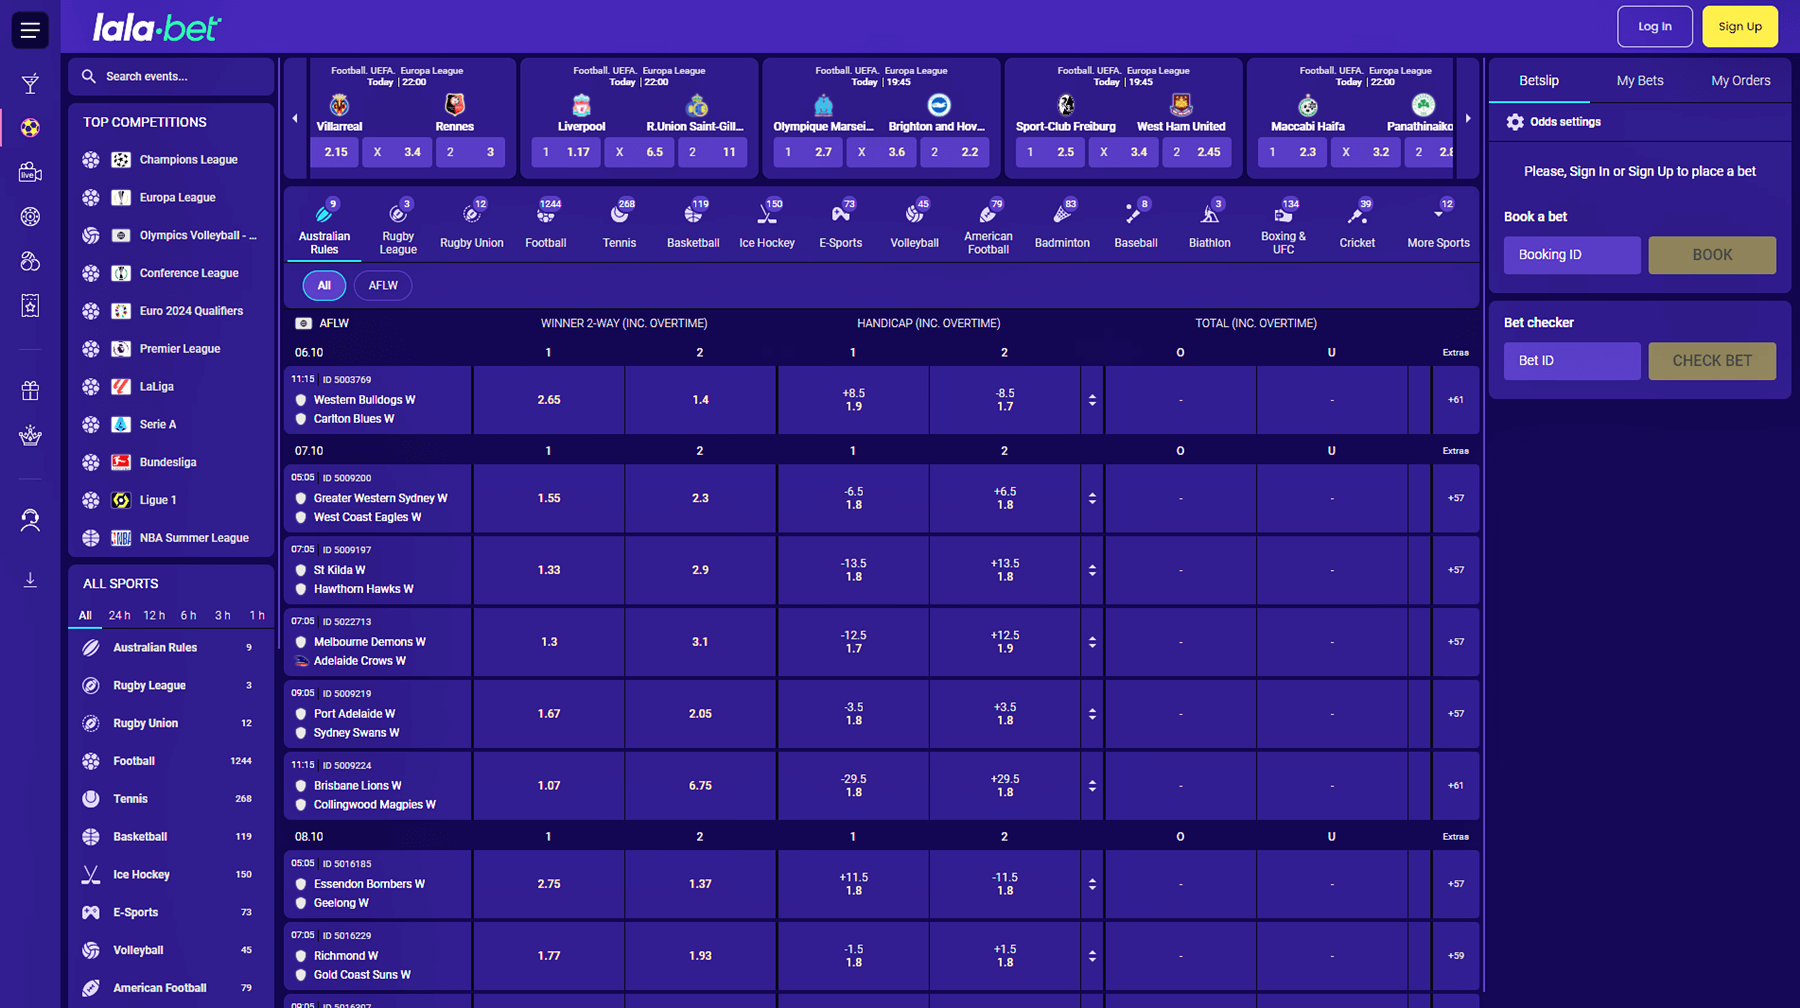The width and height of the screenshot is (1800, 1008).
Task: Open Europa League competition
Action: click(x=171, y=198)
